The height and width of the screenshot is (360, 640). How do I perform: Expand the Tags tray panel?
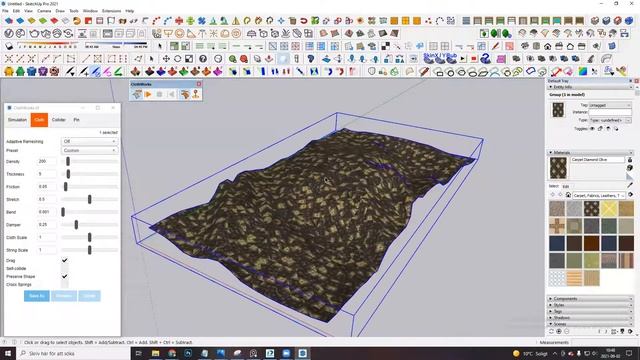coord(589,311)
